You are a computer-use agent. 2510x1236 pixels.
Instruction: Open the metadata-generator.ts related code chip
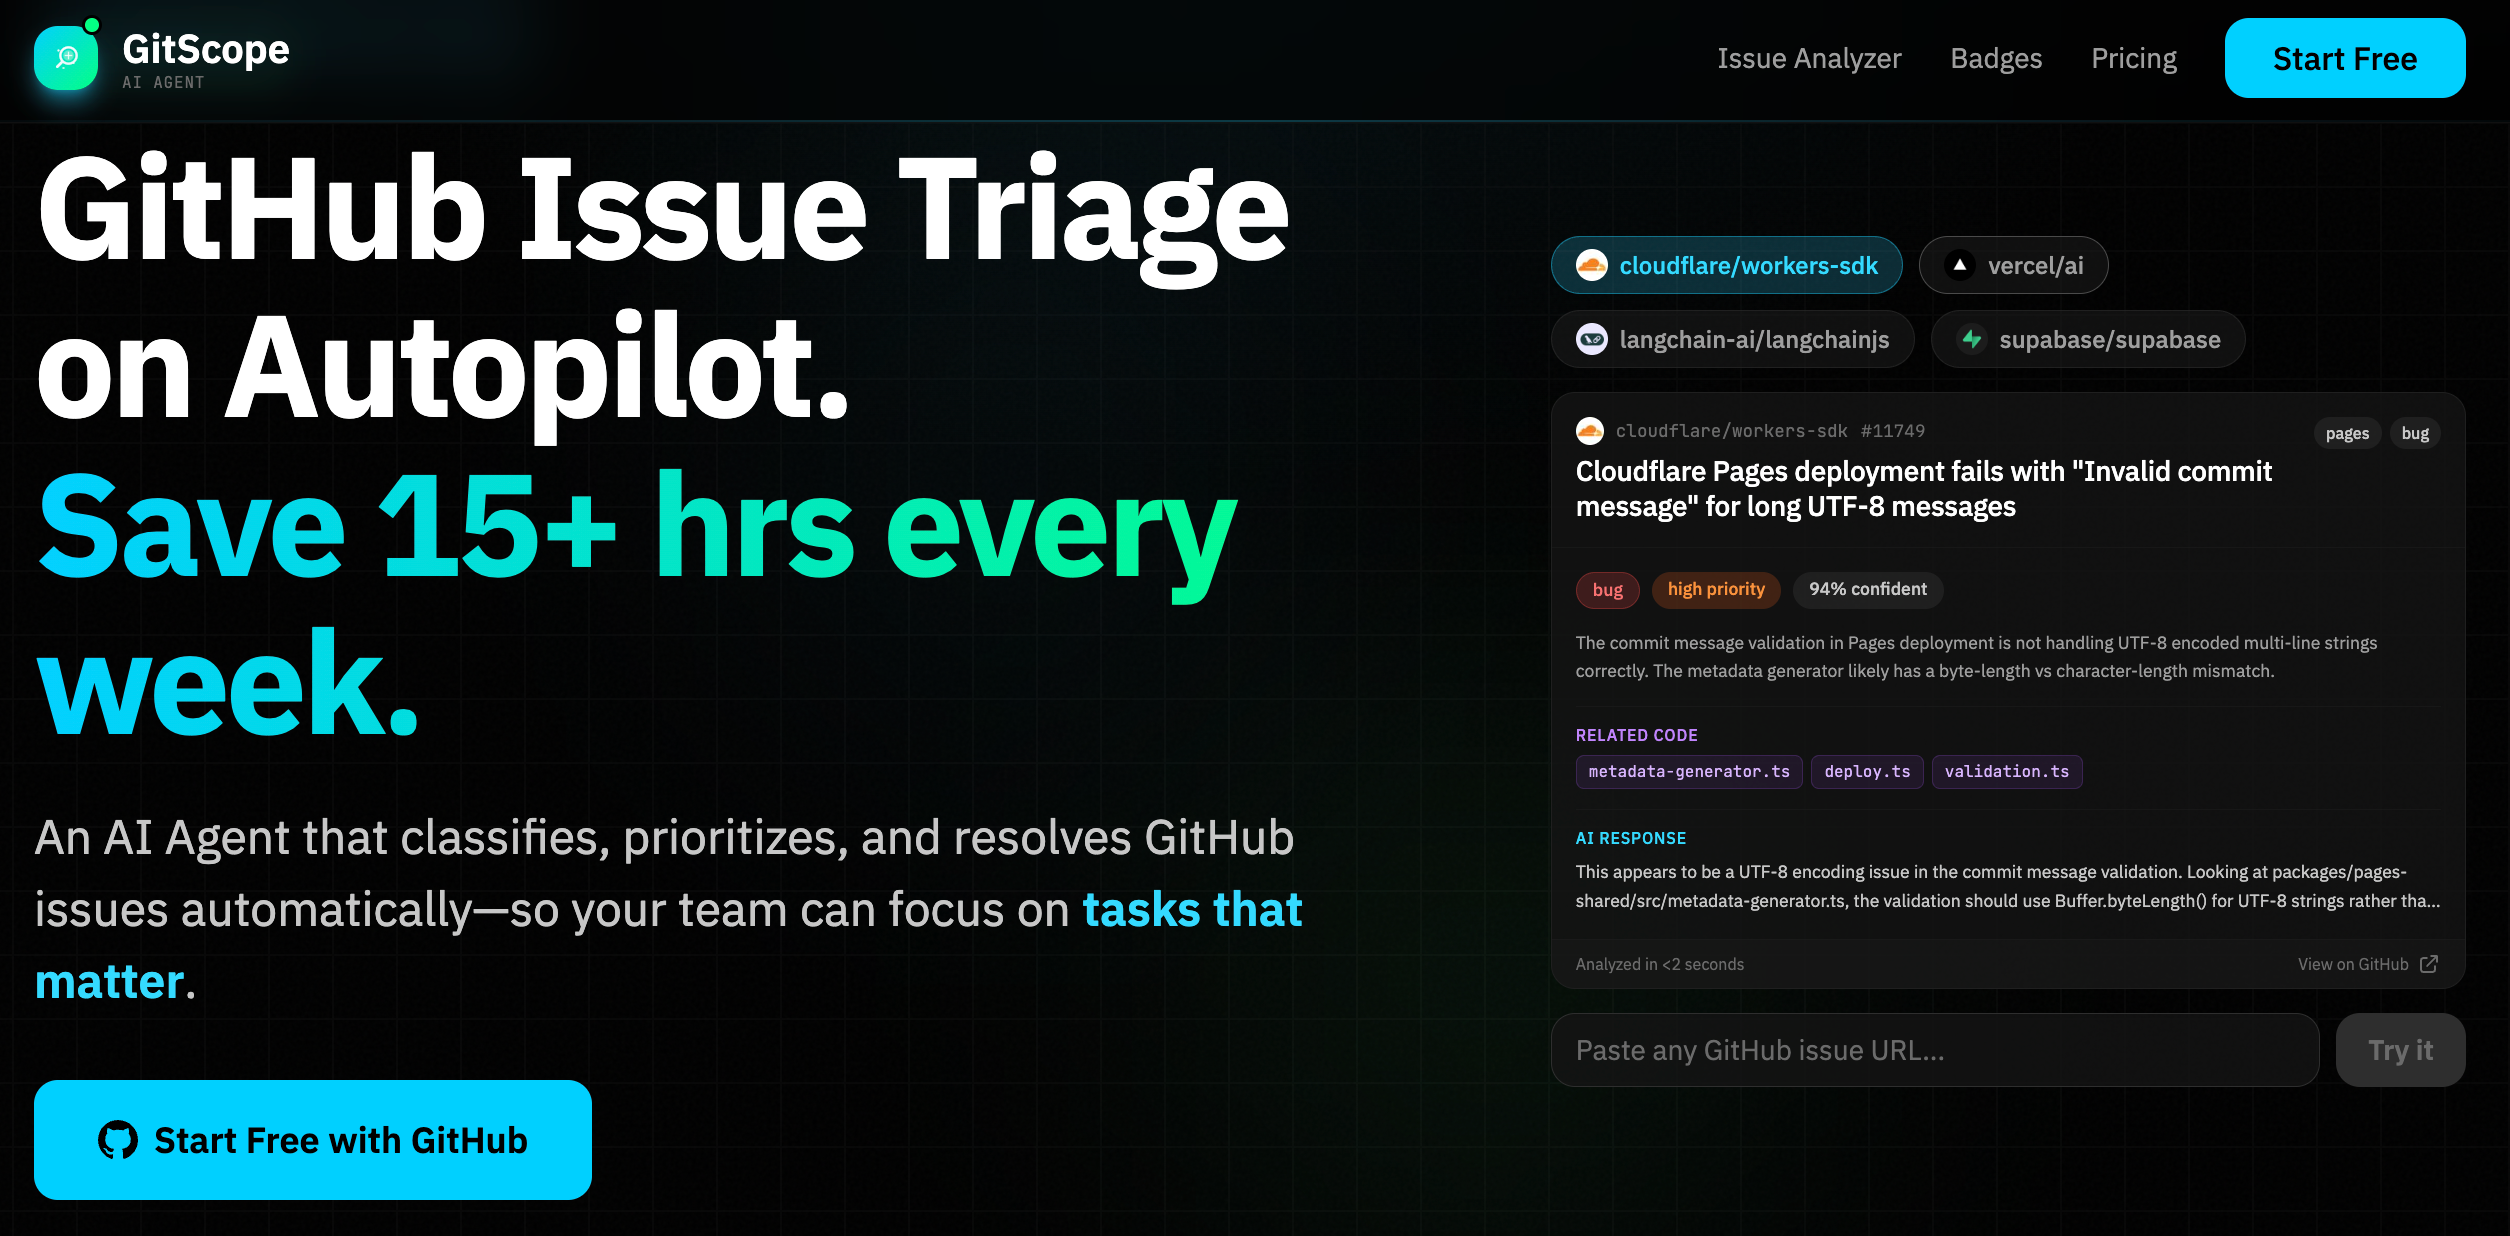1689,772
